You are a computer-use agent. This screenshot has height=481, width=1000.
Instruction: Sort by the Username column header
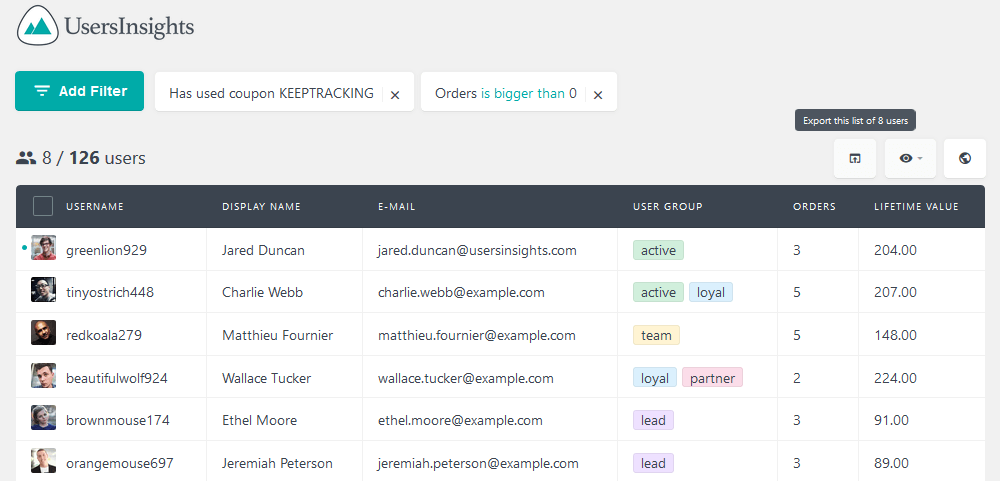(95, 207)
